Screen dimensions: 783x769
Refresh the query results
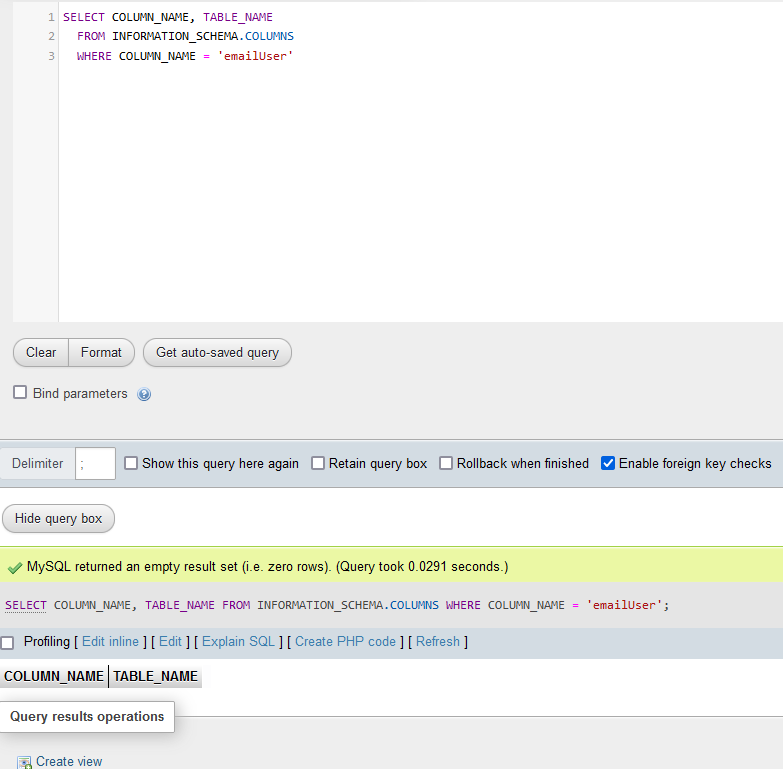(437, 641)
